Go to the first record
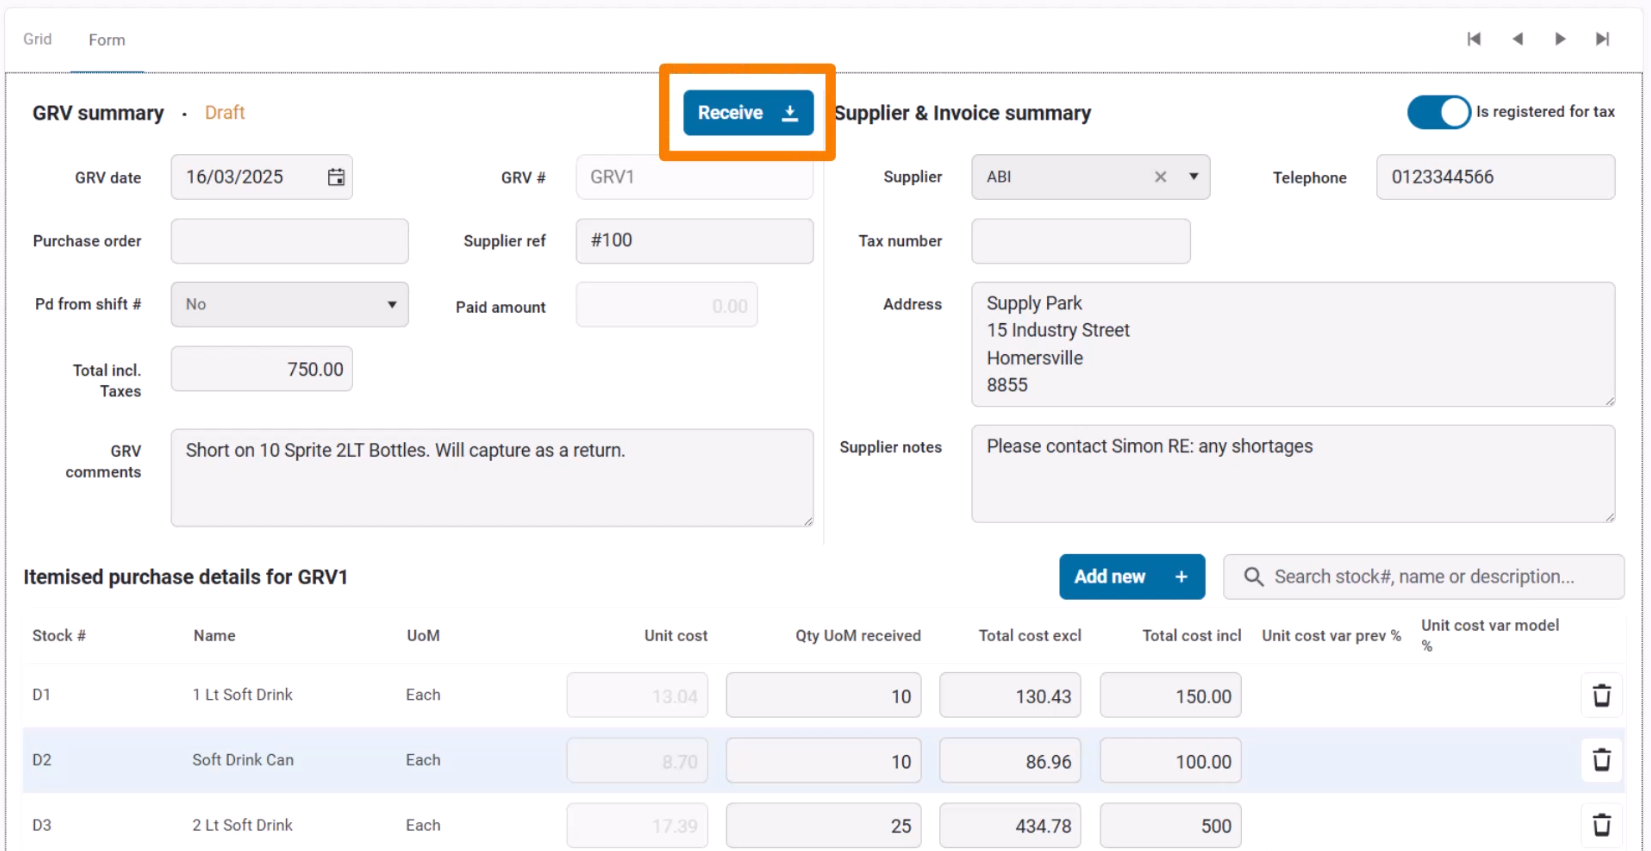 (x=1474, y=39)
